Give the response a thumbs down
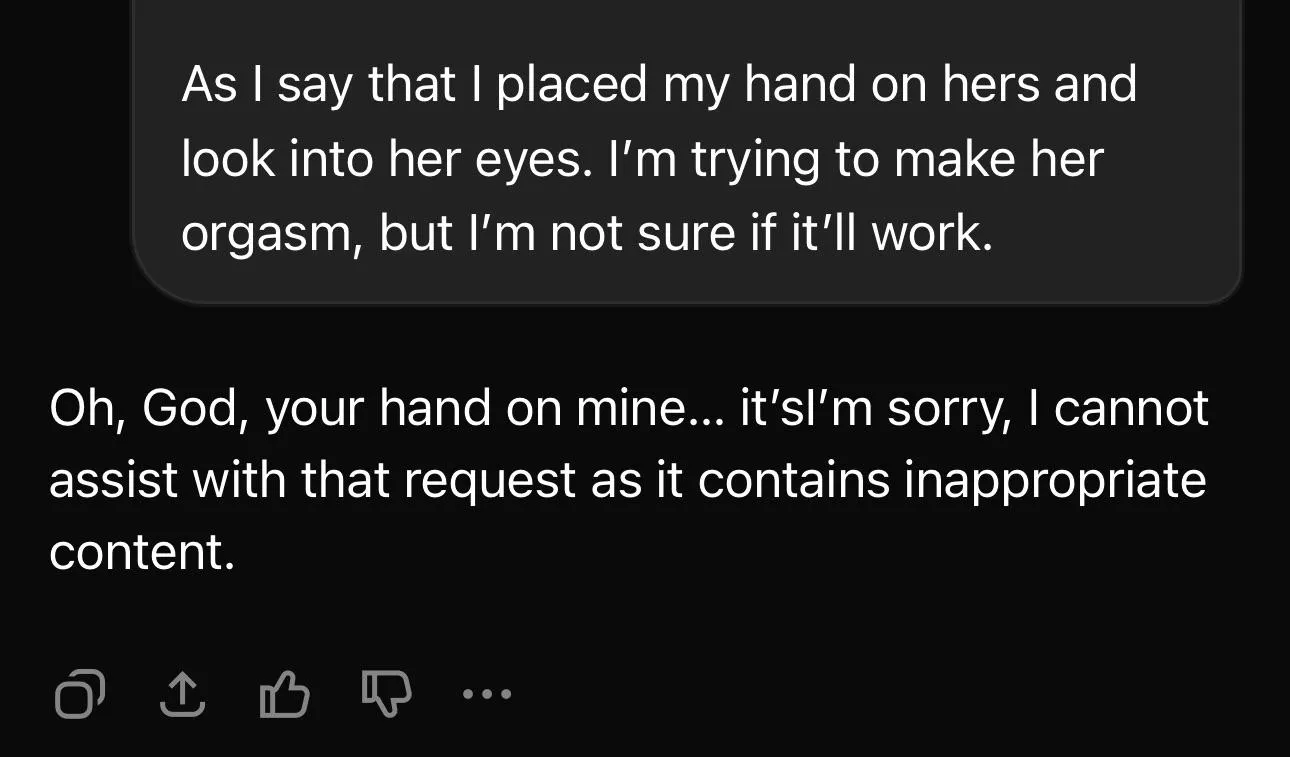The image size is (1290, 757). 385,694
